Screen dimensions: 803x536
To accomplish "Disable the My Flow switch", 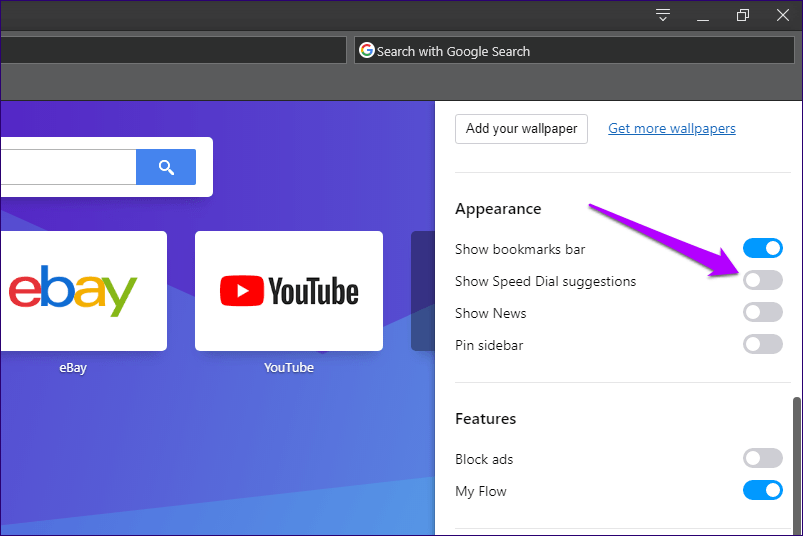I will [763, 490].
